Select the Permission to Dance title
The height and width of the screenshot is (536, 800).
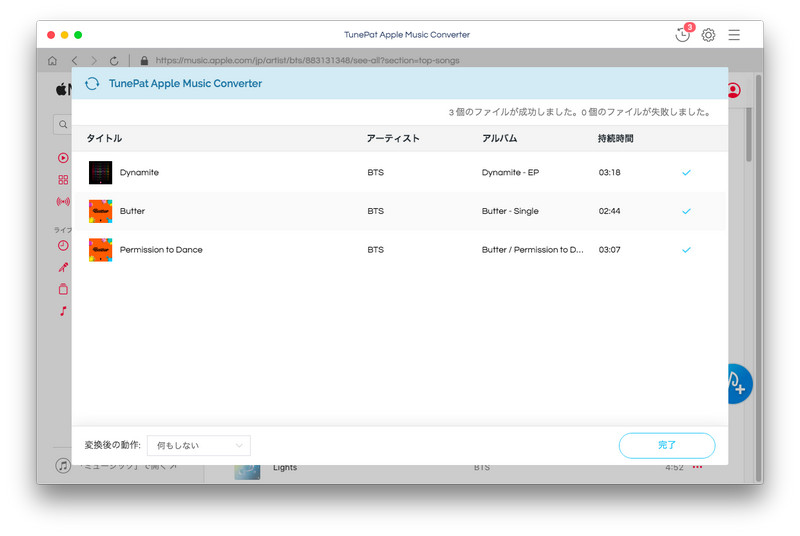[x=161, y=250]
